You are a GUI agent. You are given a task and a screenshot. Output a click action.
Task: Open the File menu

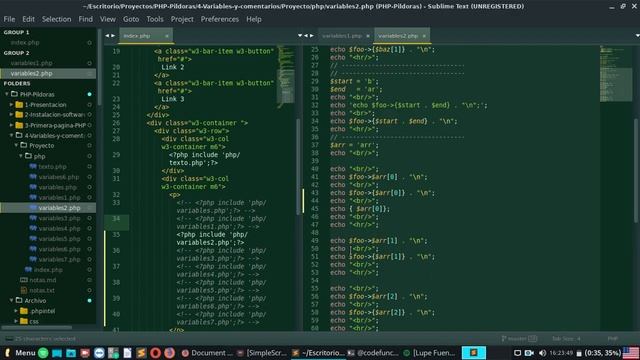(x=9, y=19)
